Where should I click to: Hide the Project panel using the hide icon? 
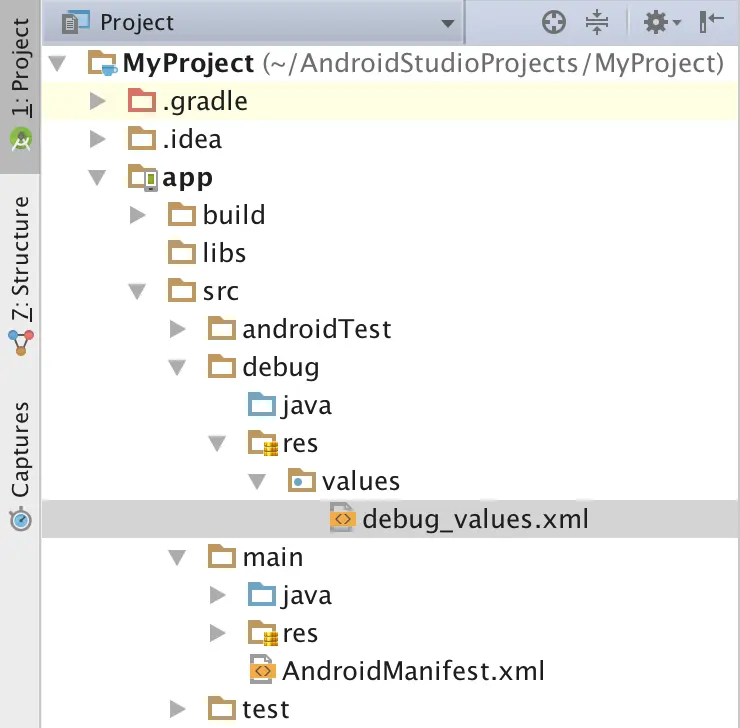(712, 22)
